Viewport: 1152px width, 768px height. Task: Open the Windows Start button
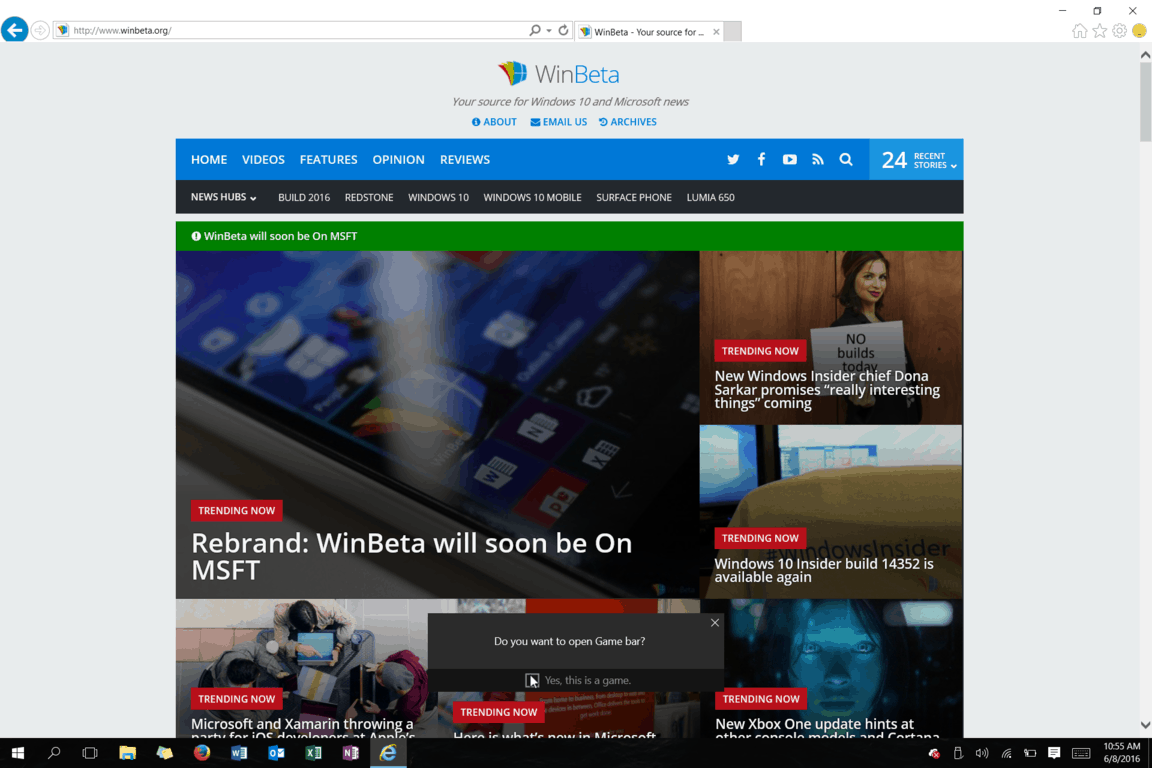point(18,753)
